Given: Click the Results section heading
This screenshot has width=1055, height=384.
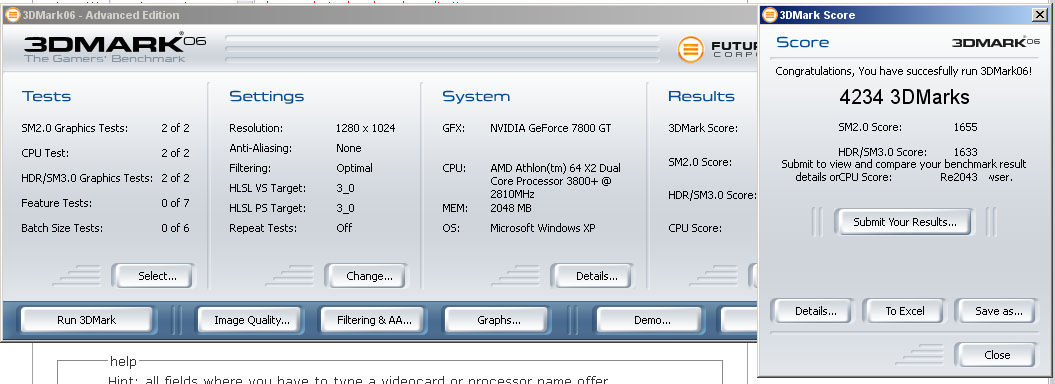Looking at the screenshot, I should coord(701,96).
